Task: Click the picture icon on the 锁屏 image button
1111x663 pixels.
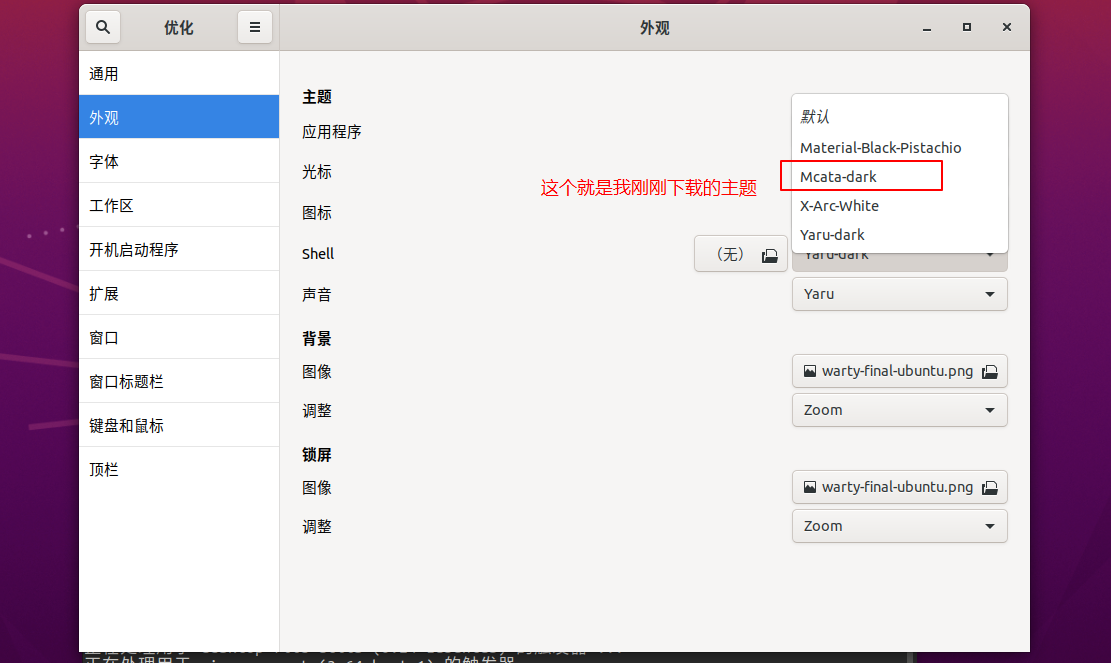Action: [x=810, y=487]
